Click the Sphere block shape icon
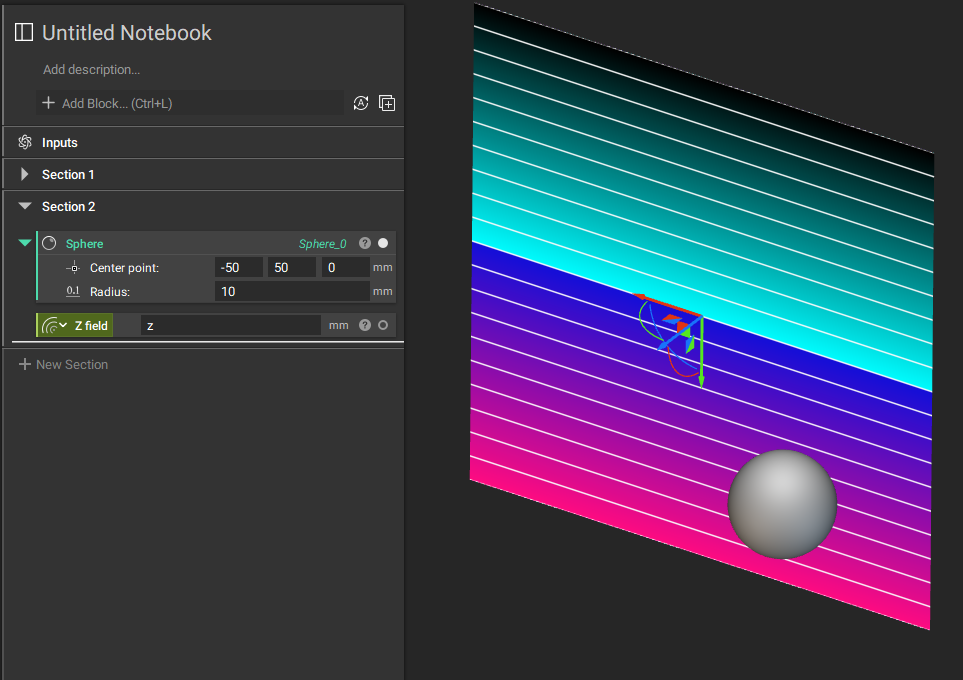The width and height of the screenshot is (963, 680). 48,243
